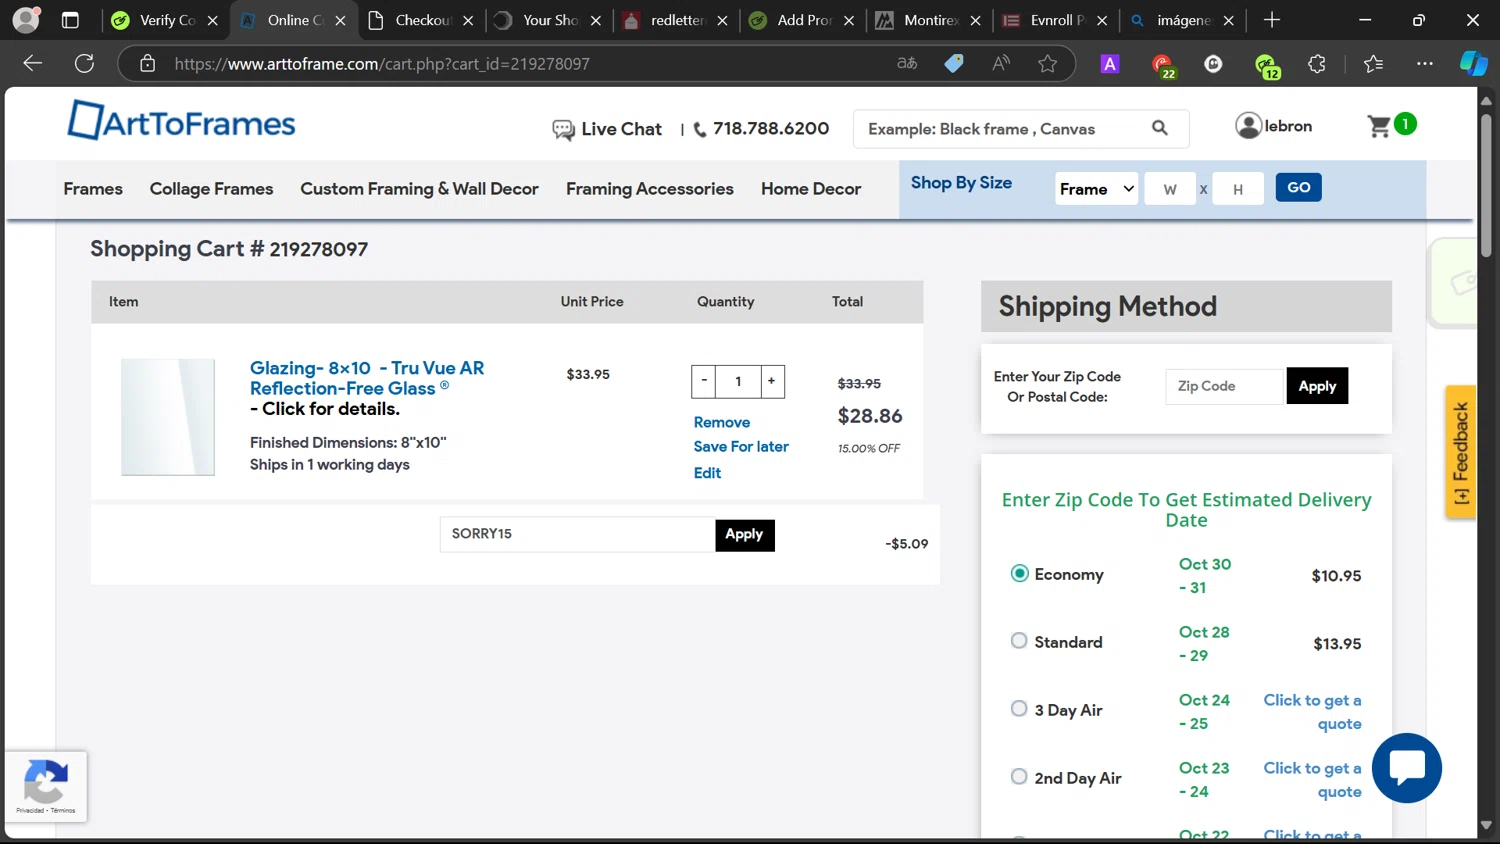This screenshot has width=1500, height=844.
Task: Click the Zip Code input field
Action: coord(1224,386)
